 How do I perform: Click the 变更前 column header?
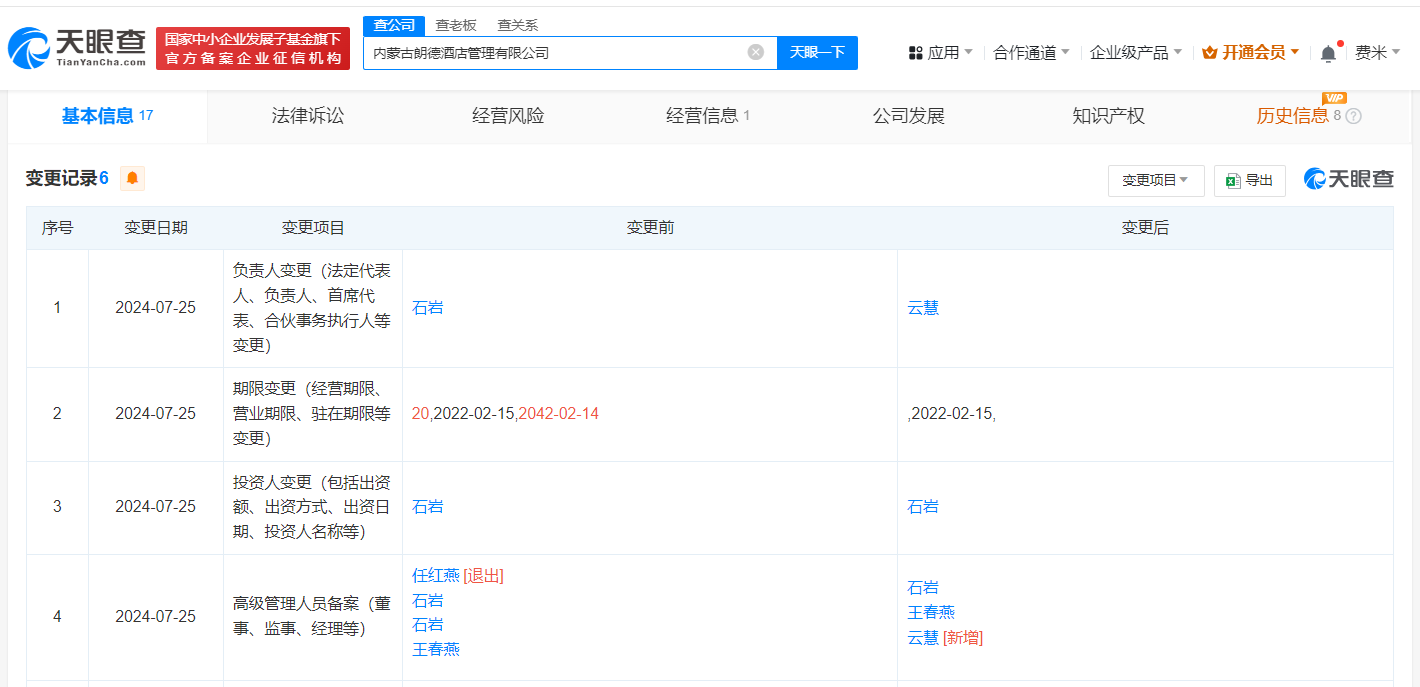tap(650, 228)
